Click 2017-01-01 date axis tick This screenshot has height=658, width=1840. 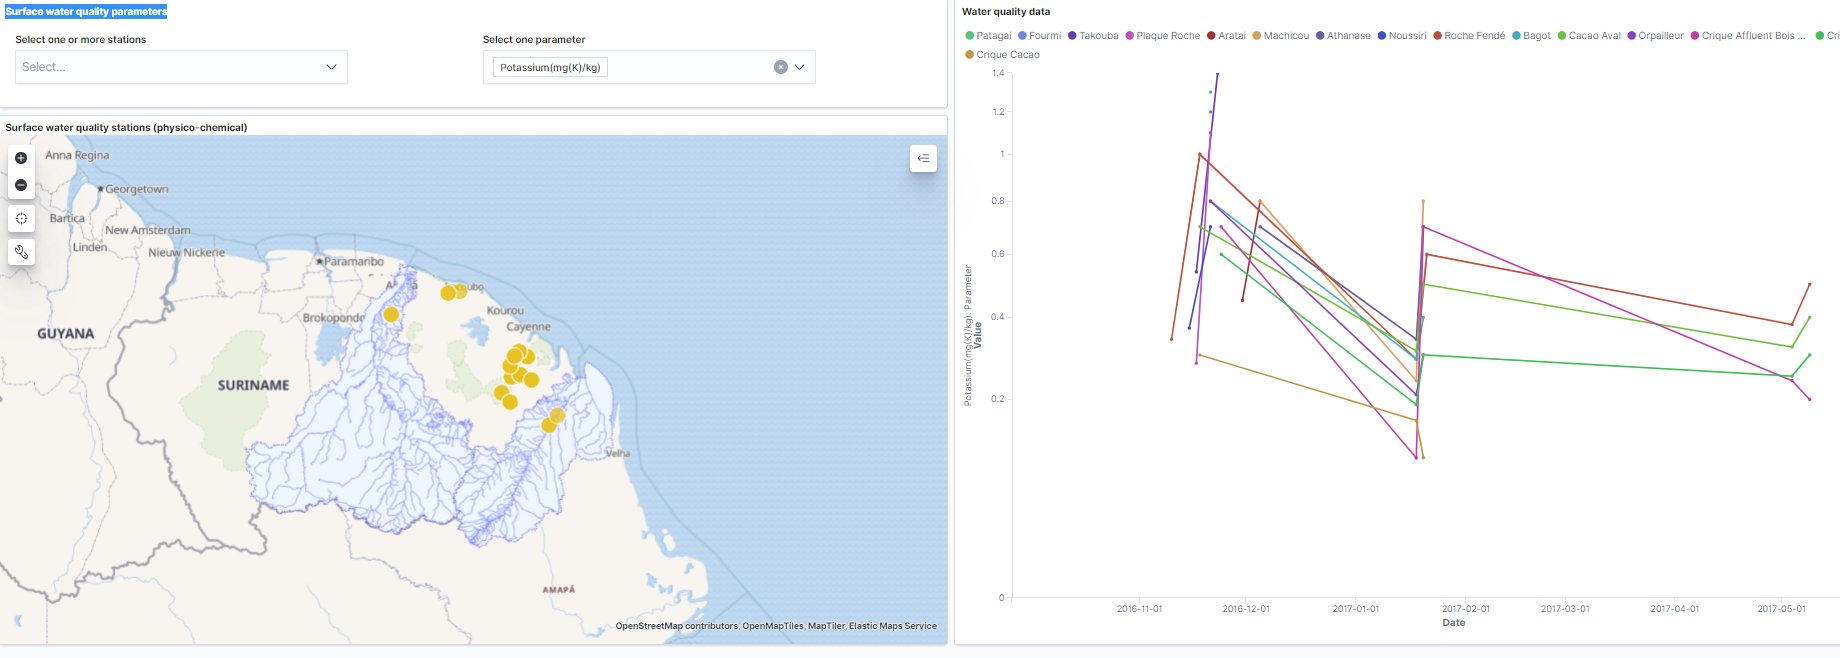click(x=1355, y=608)
